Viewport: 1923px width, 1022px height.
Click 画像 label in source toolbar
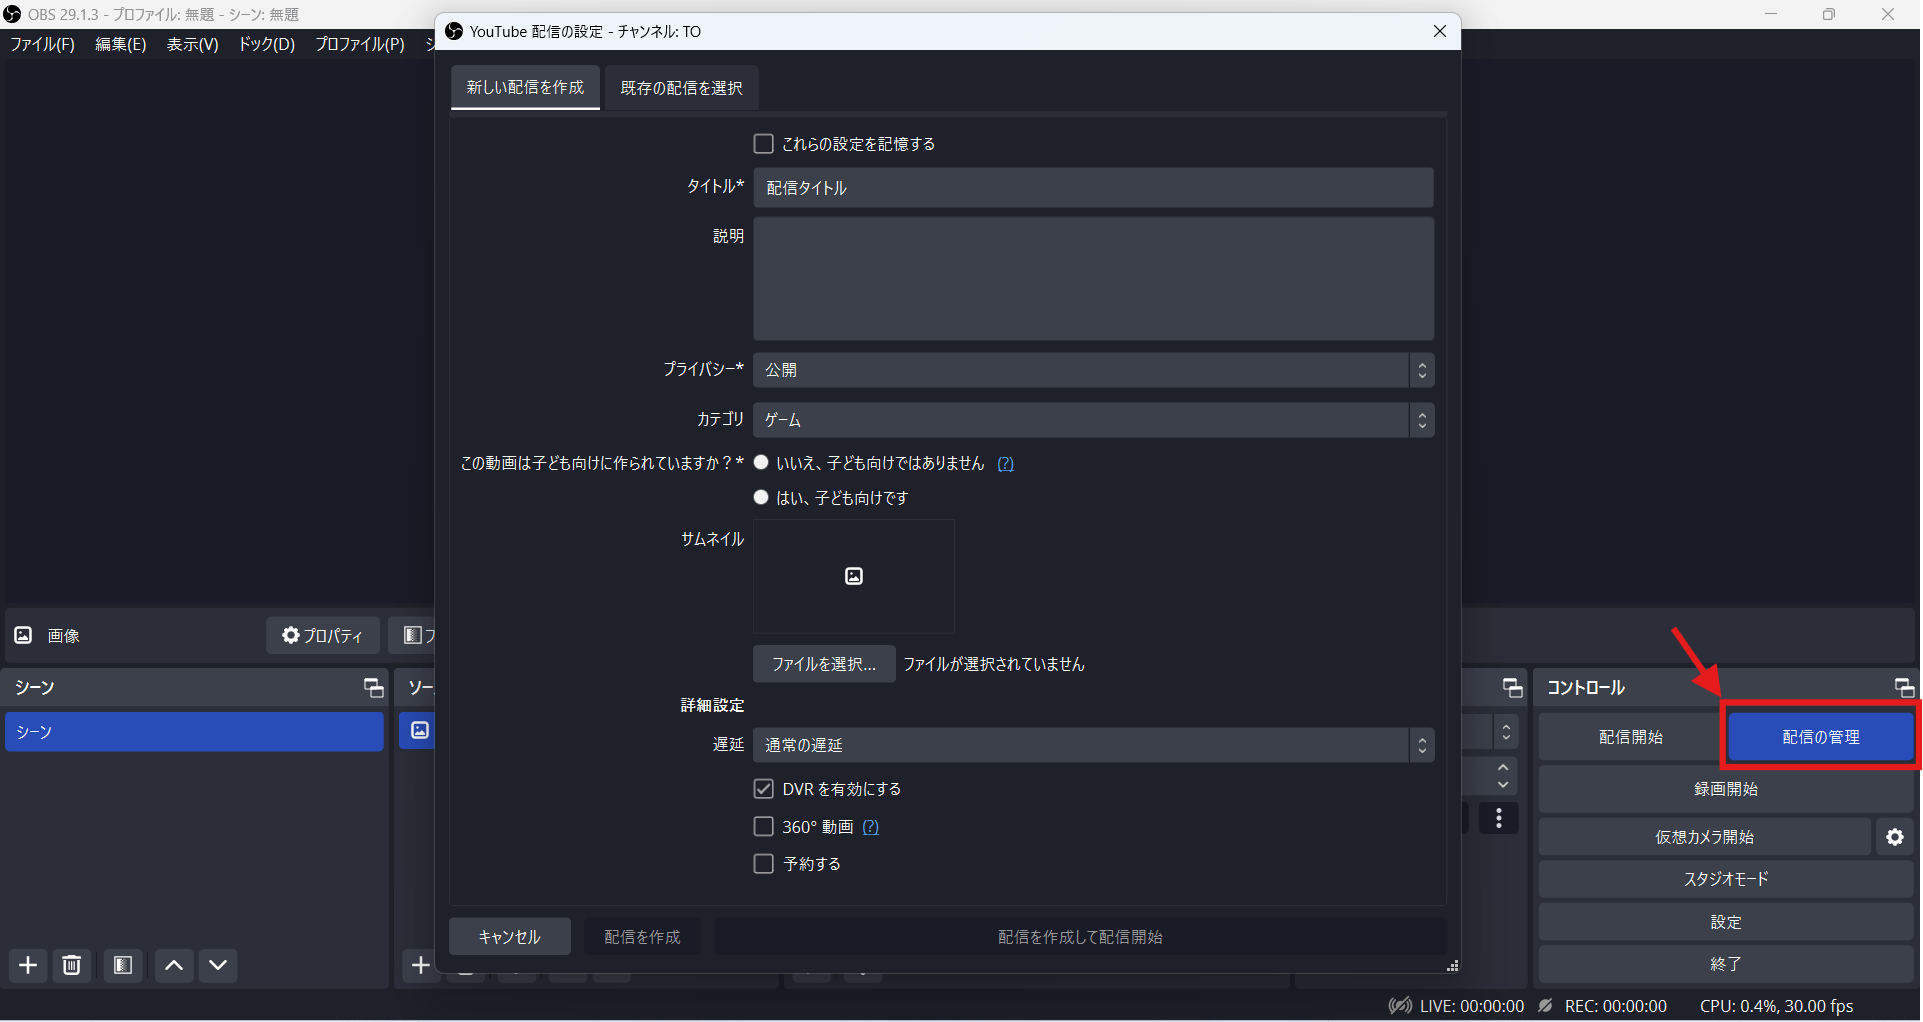(64, 636)
